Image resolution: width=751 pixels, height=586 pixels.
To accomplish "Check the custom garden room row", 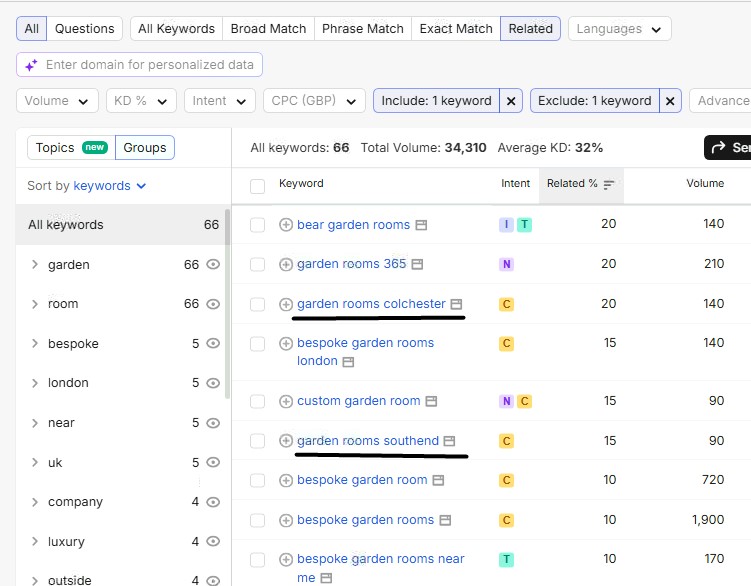I will coord(258,402).
